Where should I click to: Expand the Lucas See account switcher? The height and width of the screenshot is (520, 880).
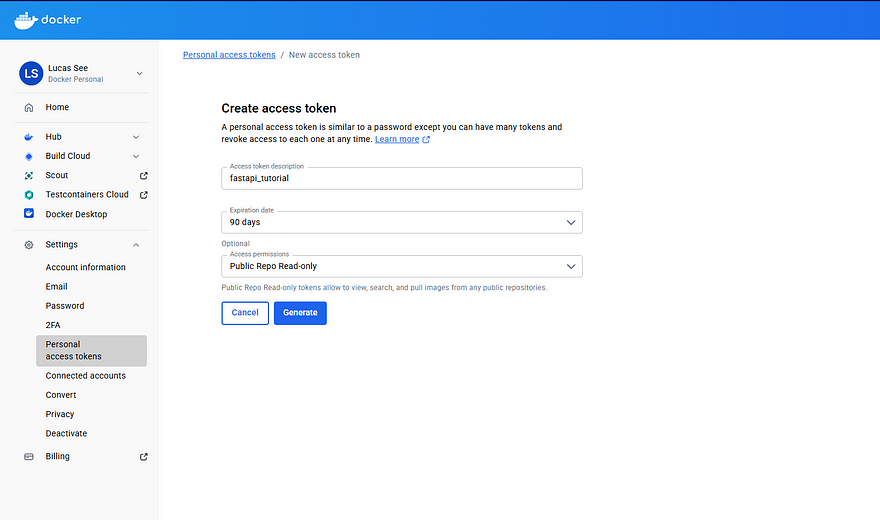tap(139, 73)
